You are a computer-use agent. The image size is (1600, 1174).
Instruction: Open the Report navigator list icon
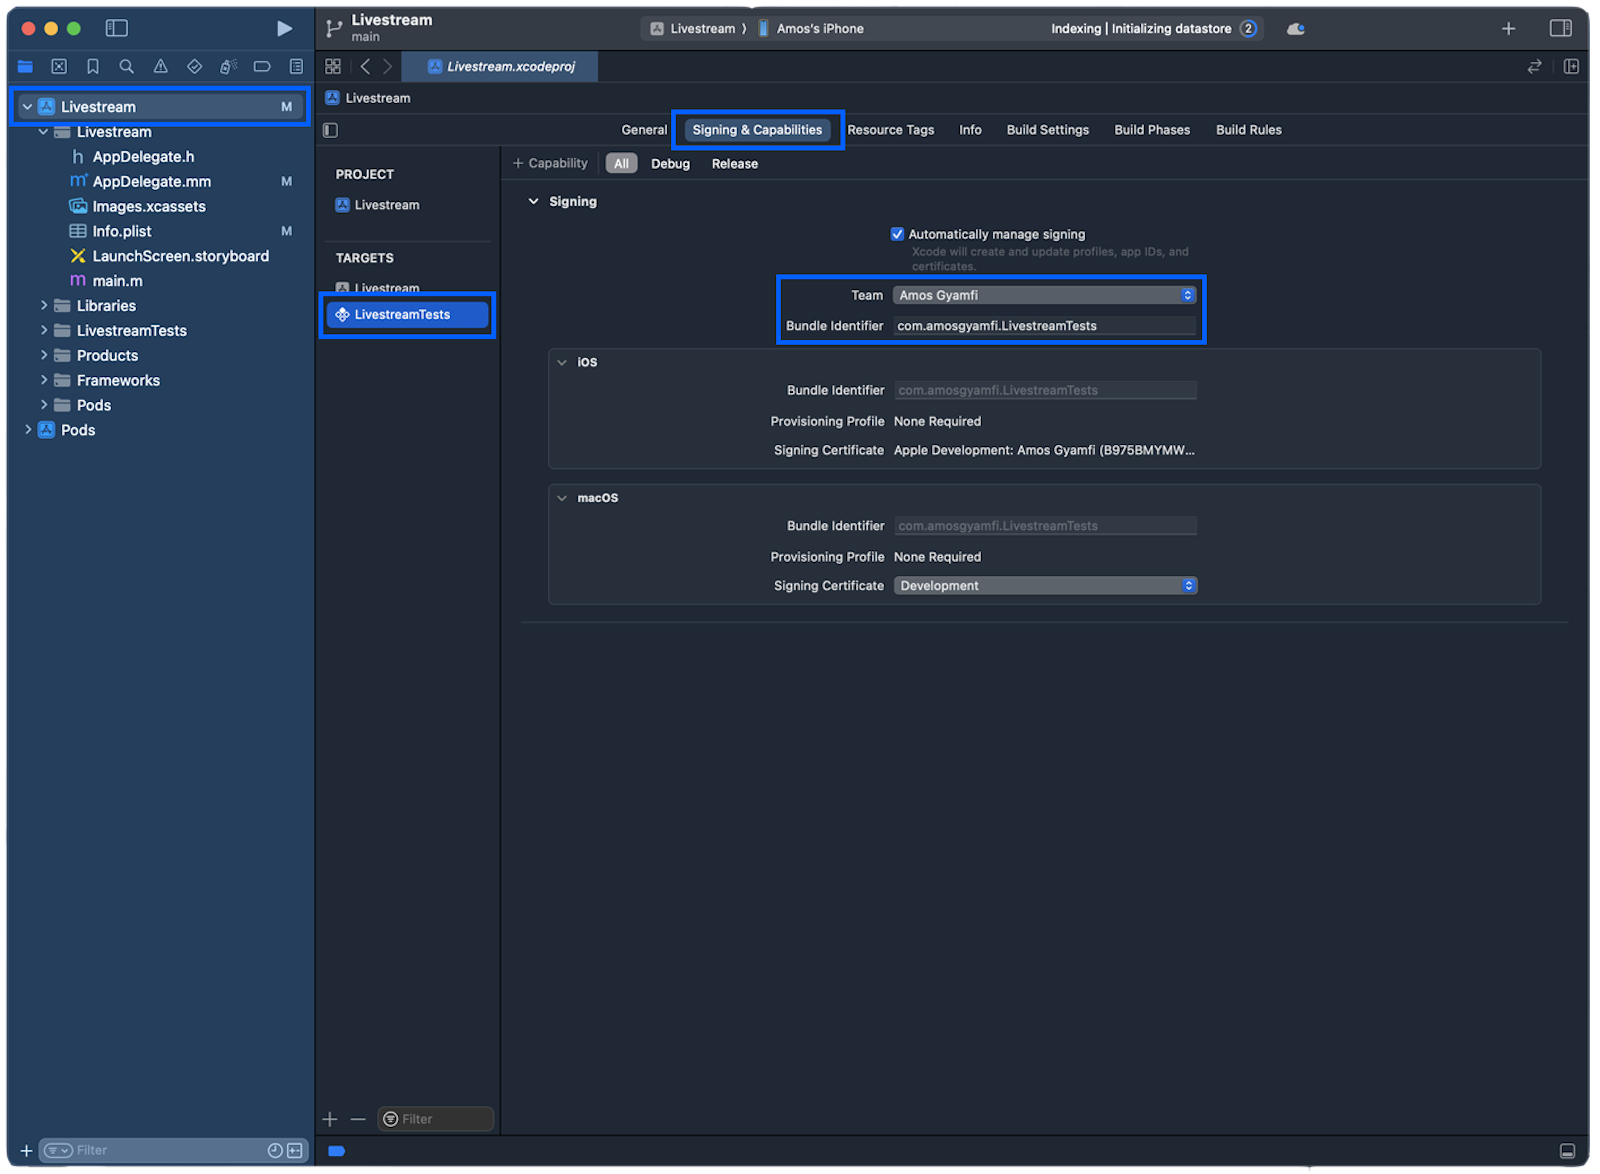295,66
